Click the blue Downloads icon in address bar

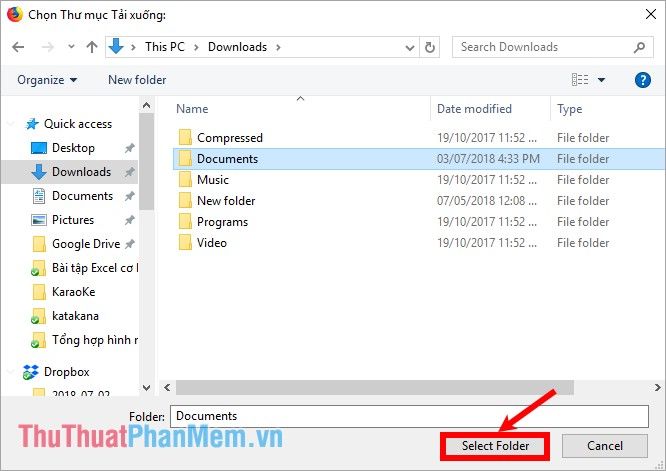(116, 46)
